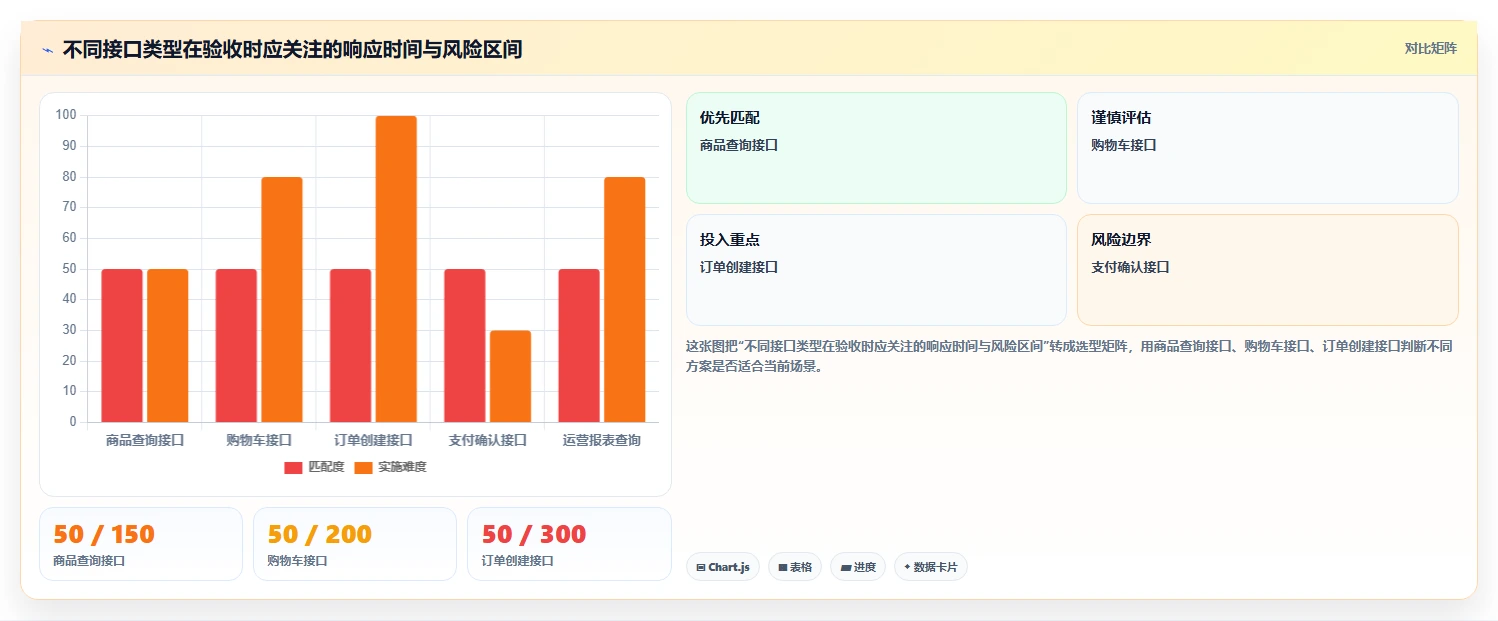
Task: Select the Chart.js tag chip
Action: pyautogui.click(x=723, y=567)
